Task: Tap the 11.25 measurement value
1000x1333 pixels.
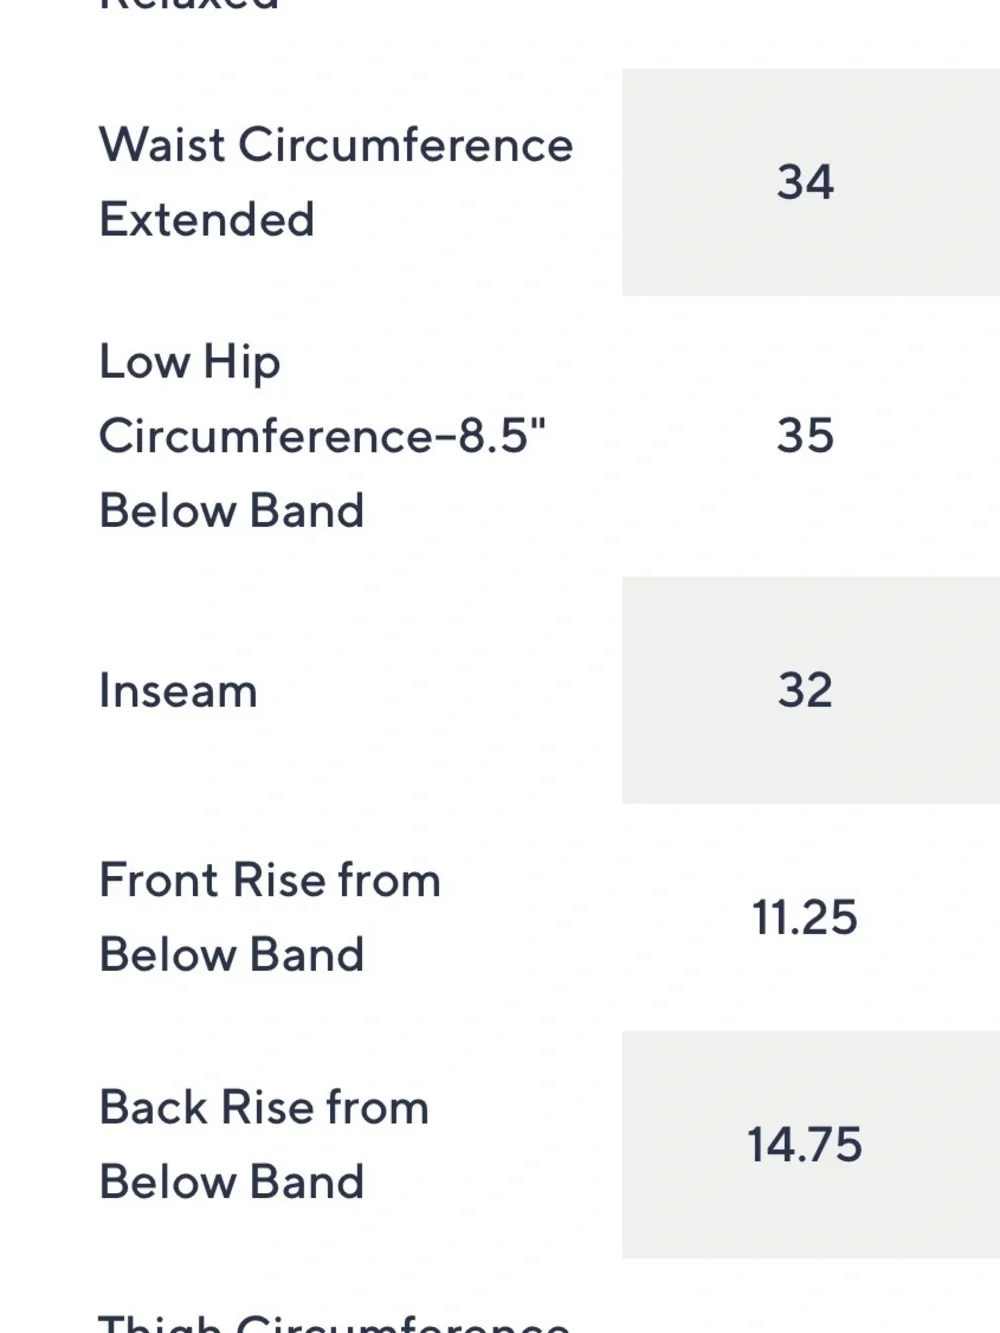Action: [805, 917]
